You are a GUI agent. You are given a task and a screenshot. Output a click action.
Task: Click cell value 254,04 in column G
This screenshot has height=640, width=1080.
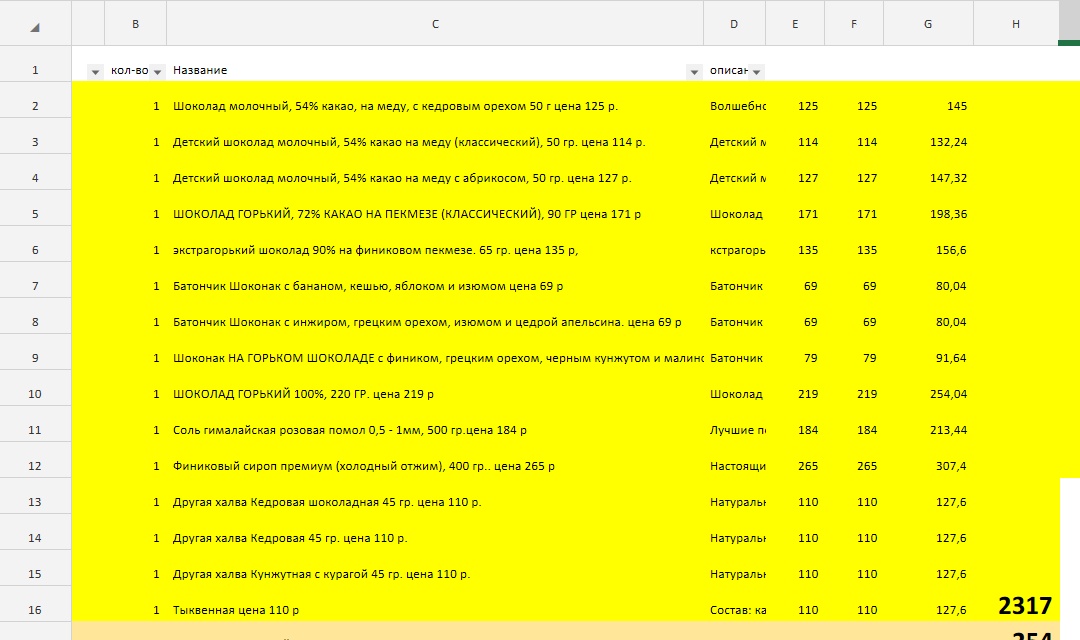coord(947,394)
